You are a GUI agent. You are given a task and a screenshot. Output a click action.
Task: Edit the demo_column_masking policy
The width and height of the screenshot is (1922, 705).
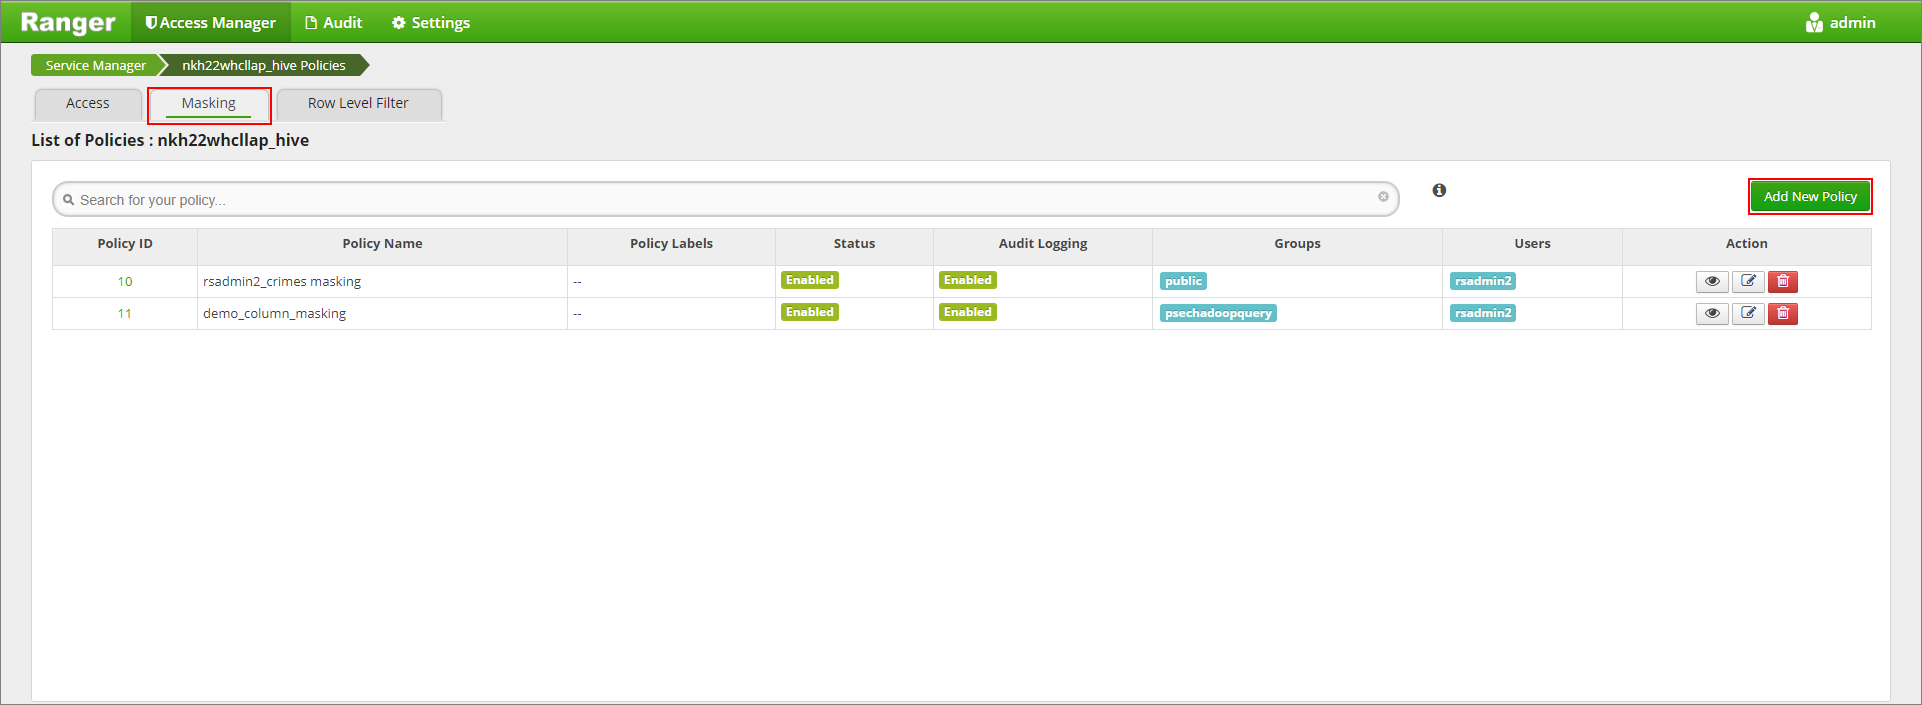(1748, 313)
